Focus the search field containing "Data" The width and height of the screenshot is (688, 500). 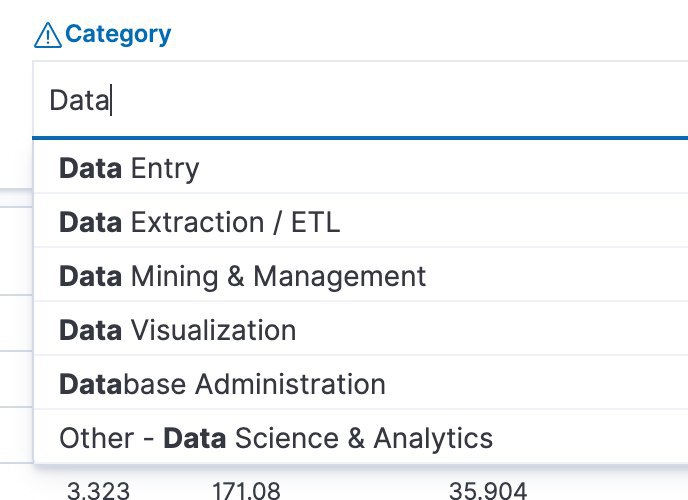pos(360,100)
